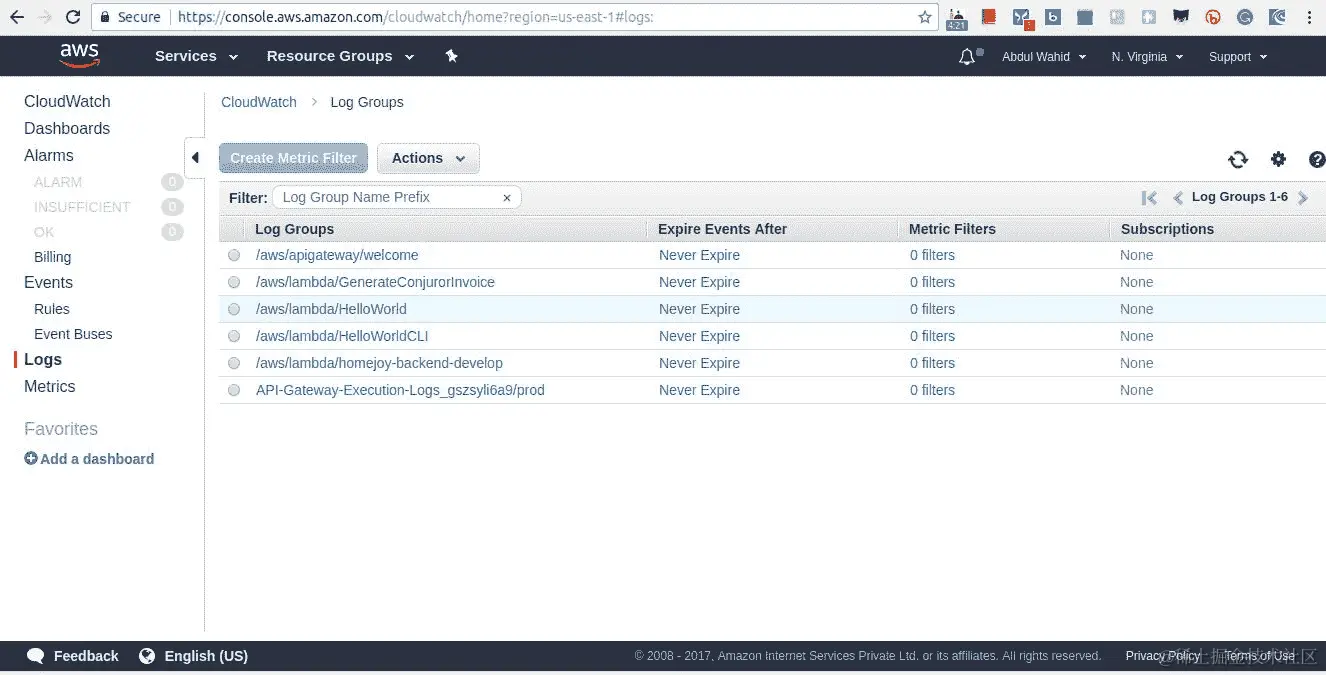The width and height of the screenshot is (1326, 675).
Task: Open Billing in the sidebar
Action: click(53, 257)
